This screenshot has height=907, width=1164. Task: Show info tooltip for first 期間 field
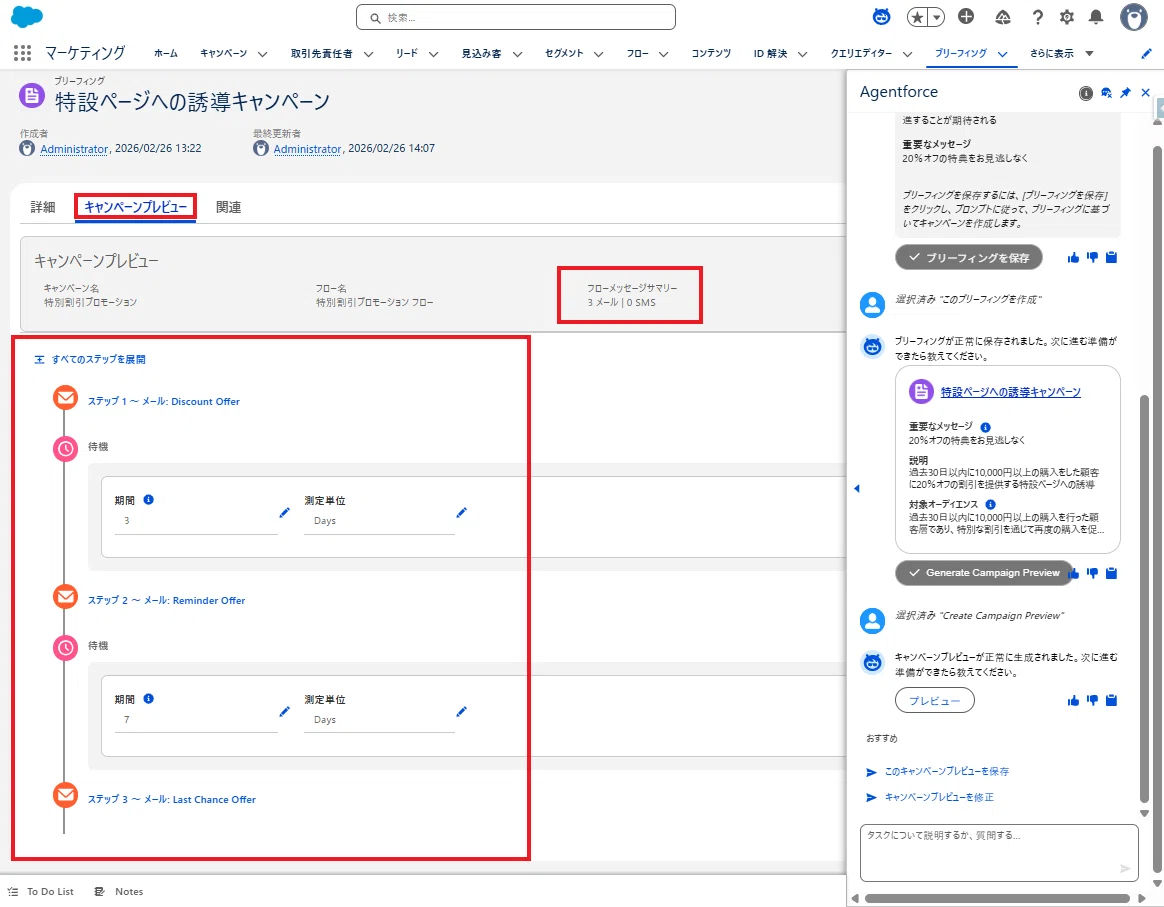[x=148, y=500]
